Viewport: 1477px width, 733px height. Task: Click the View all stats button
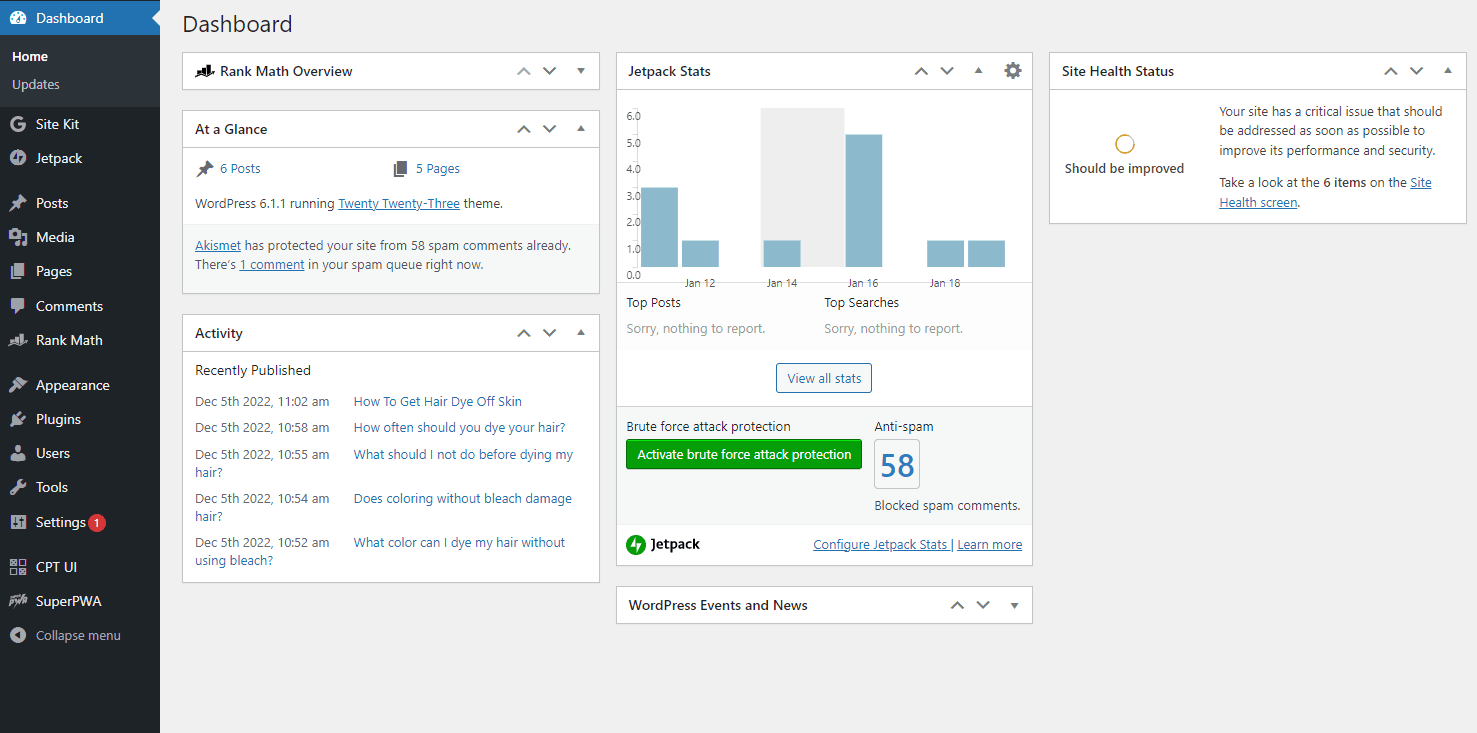tap(824, 378)
